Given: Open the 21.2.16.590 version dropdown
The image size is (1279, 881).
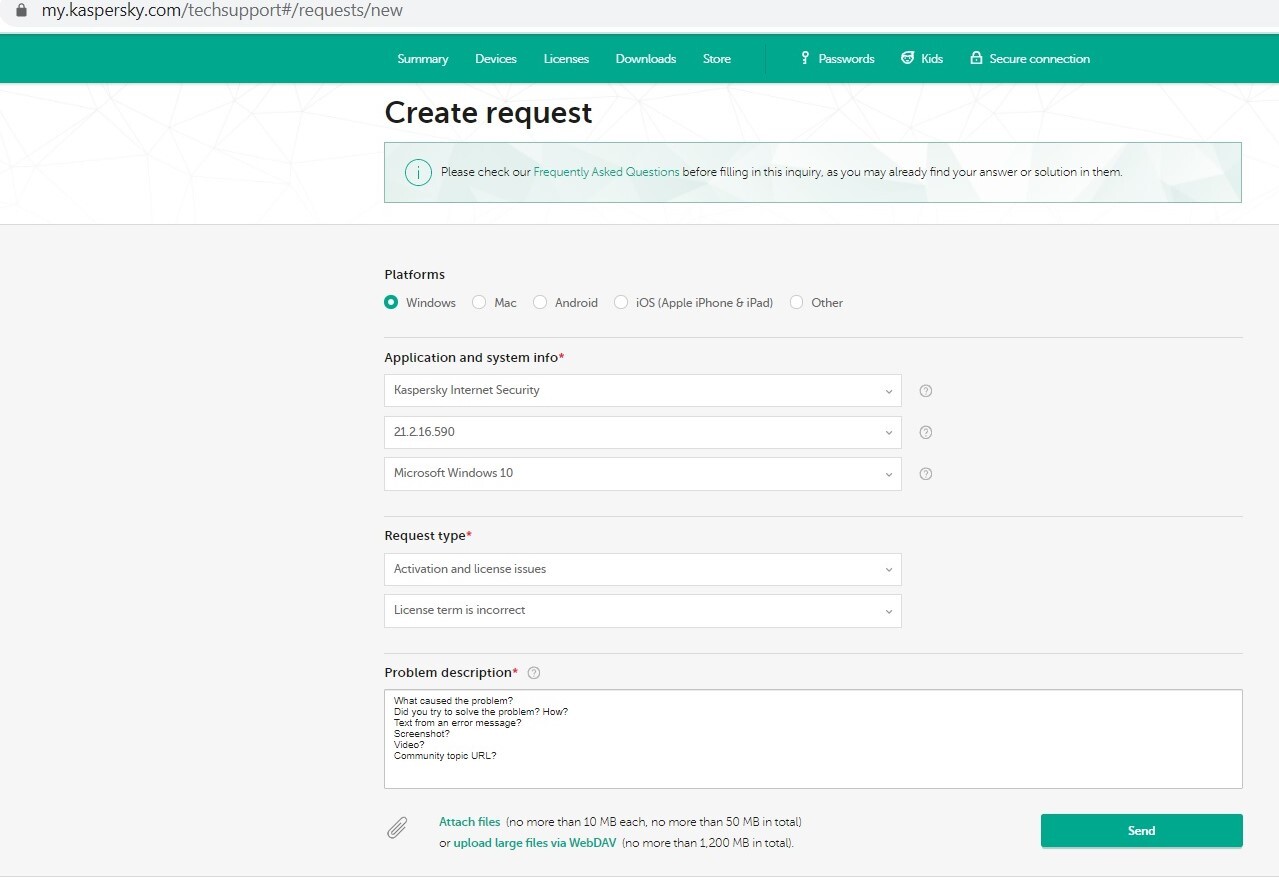Looking at the screenshot, I should (643, 433).
